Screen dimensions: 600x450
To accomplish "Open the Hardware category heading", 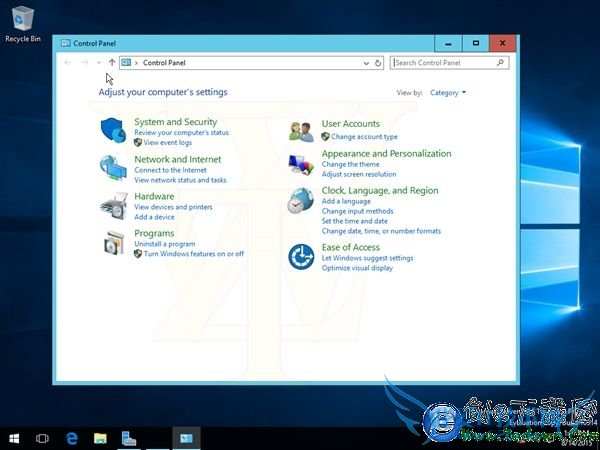I will 154,196.
